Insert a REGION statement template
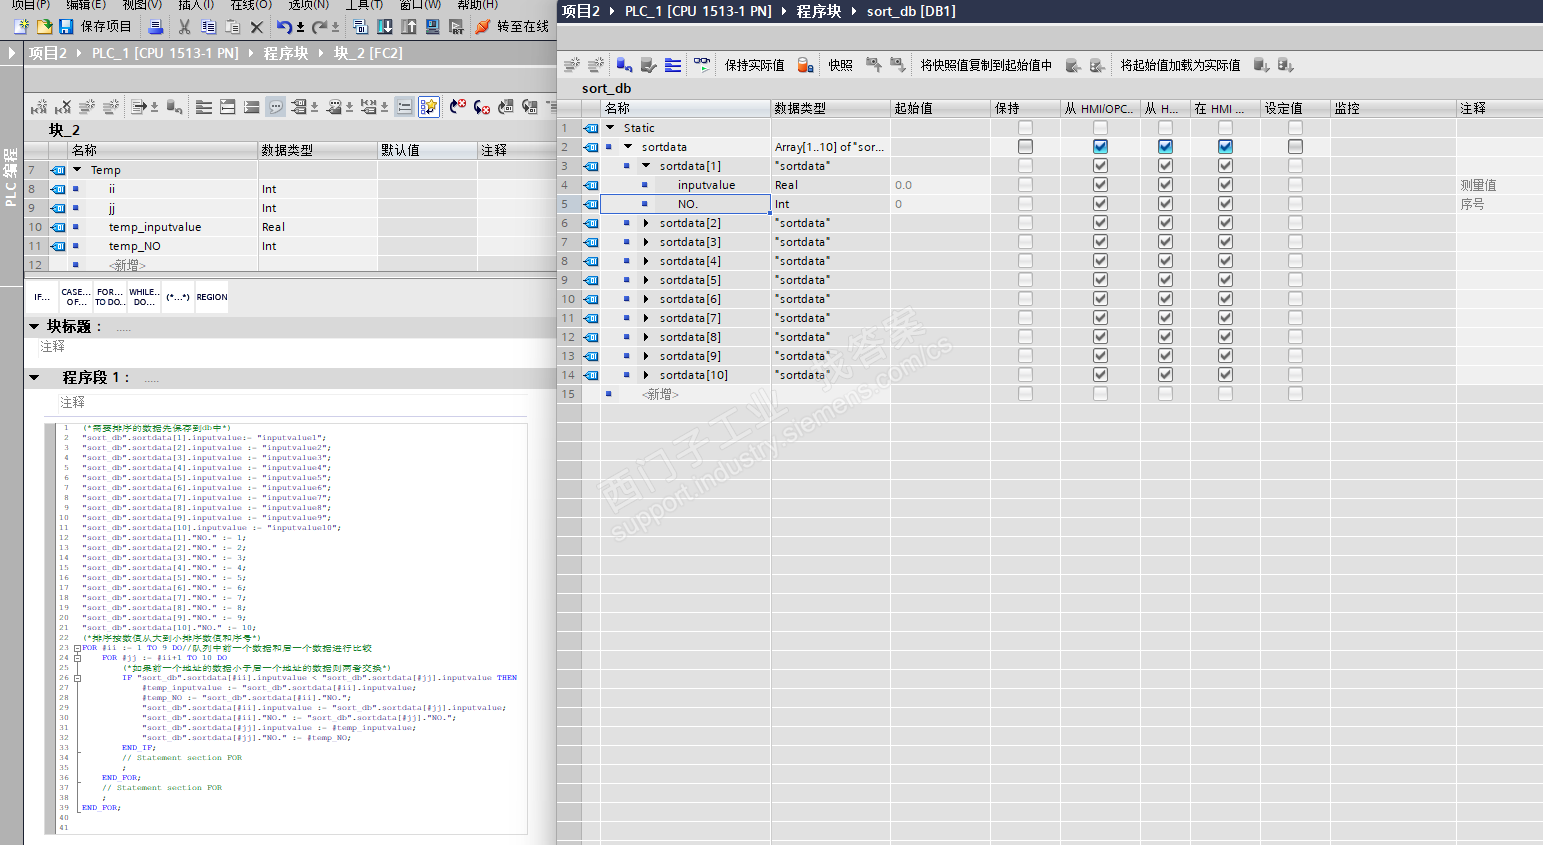This screenshot has height=845, width=1543. tap(211, 297)
